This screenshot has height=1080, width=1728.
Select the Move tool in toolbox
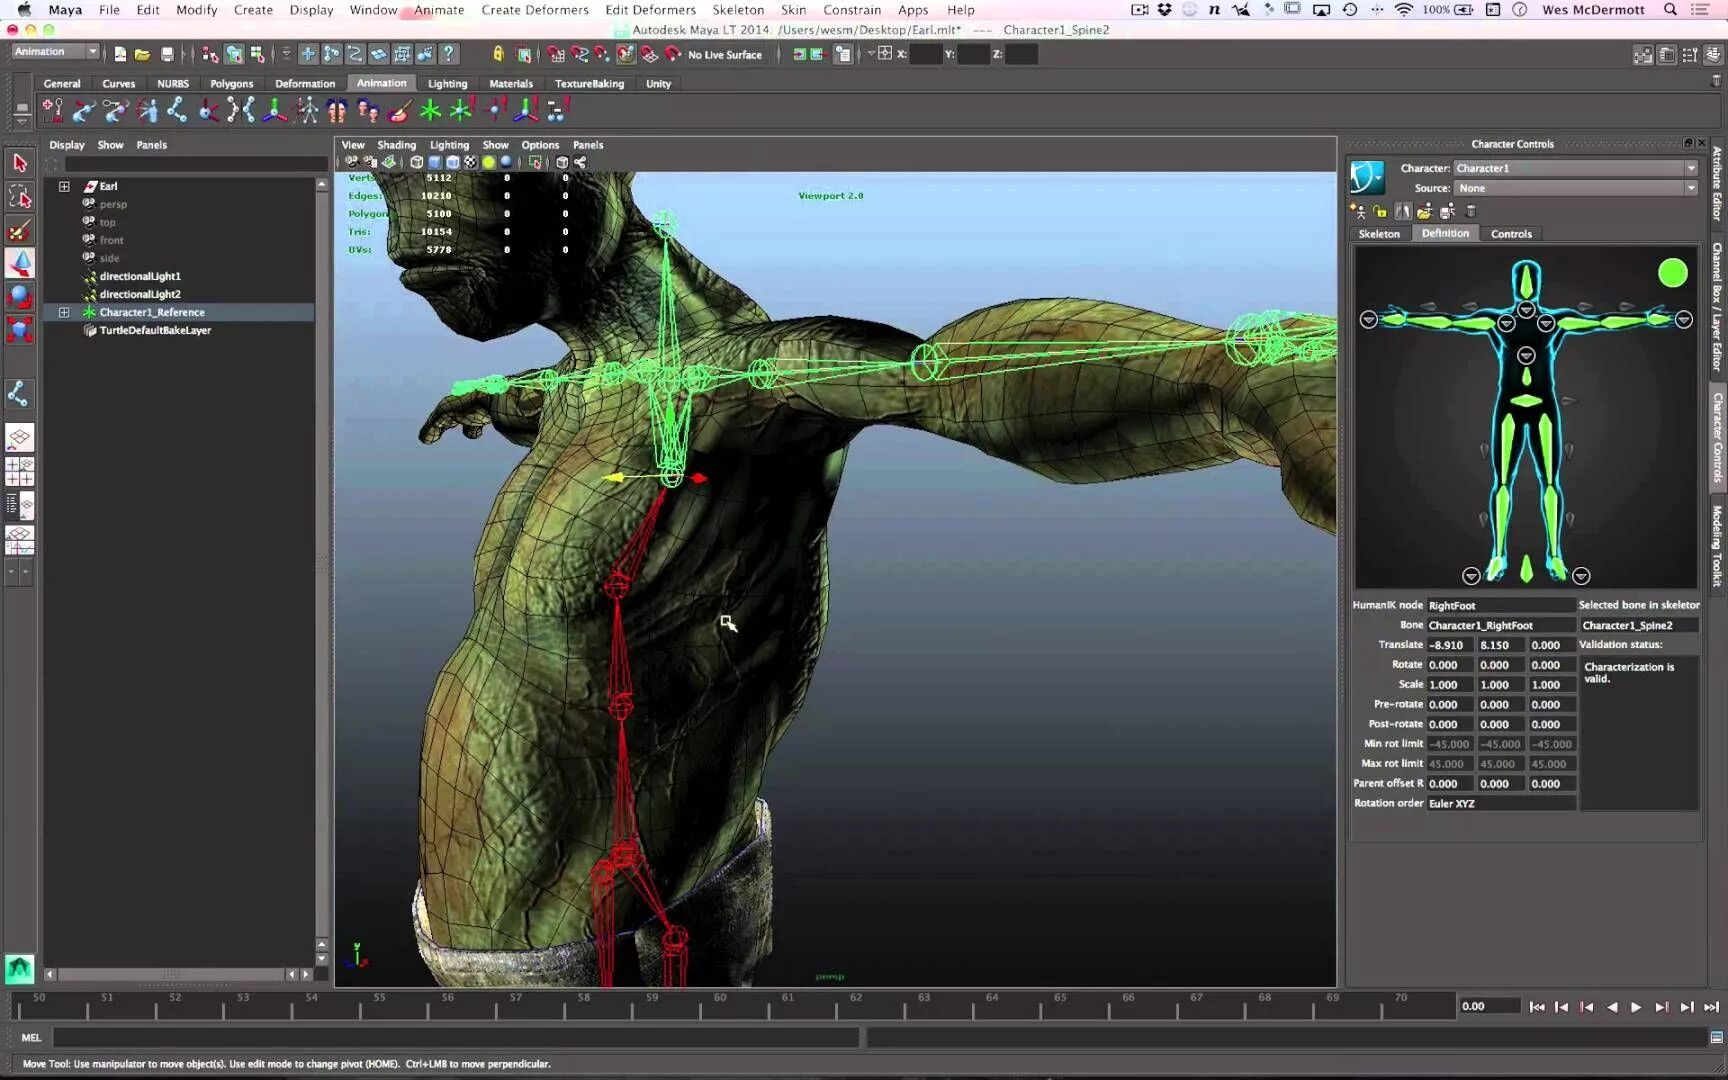click(x=20, y=263)
